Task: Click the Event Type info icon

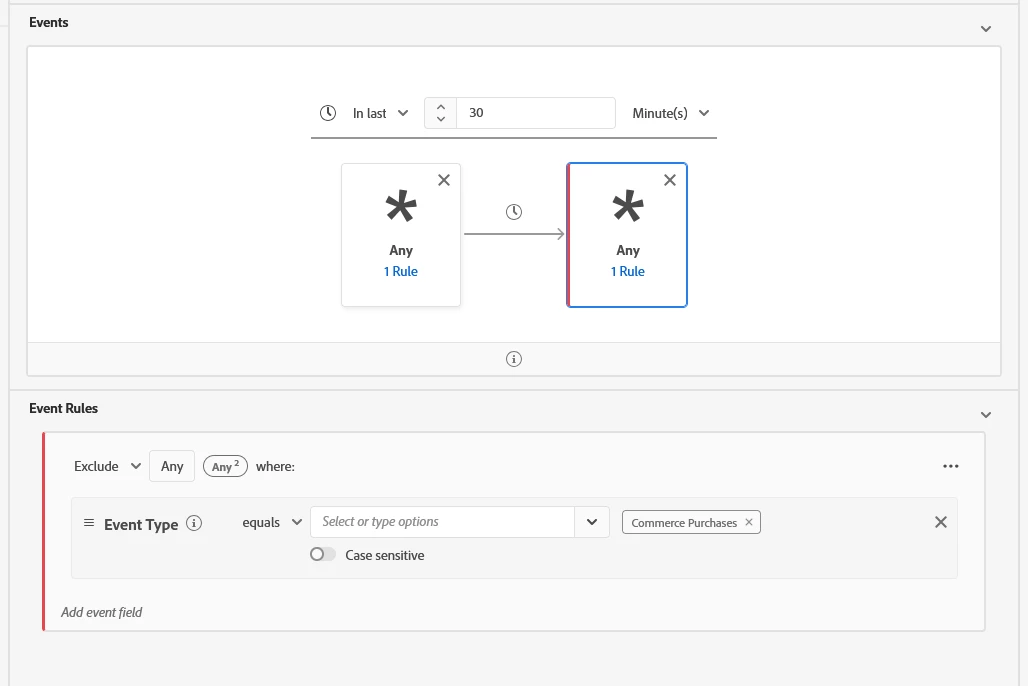Action: pyautogui.click(x=194, y=523)
